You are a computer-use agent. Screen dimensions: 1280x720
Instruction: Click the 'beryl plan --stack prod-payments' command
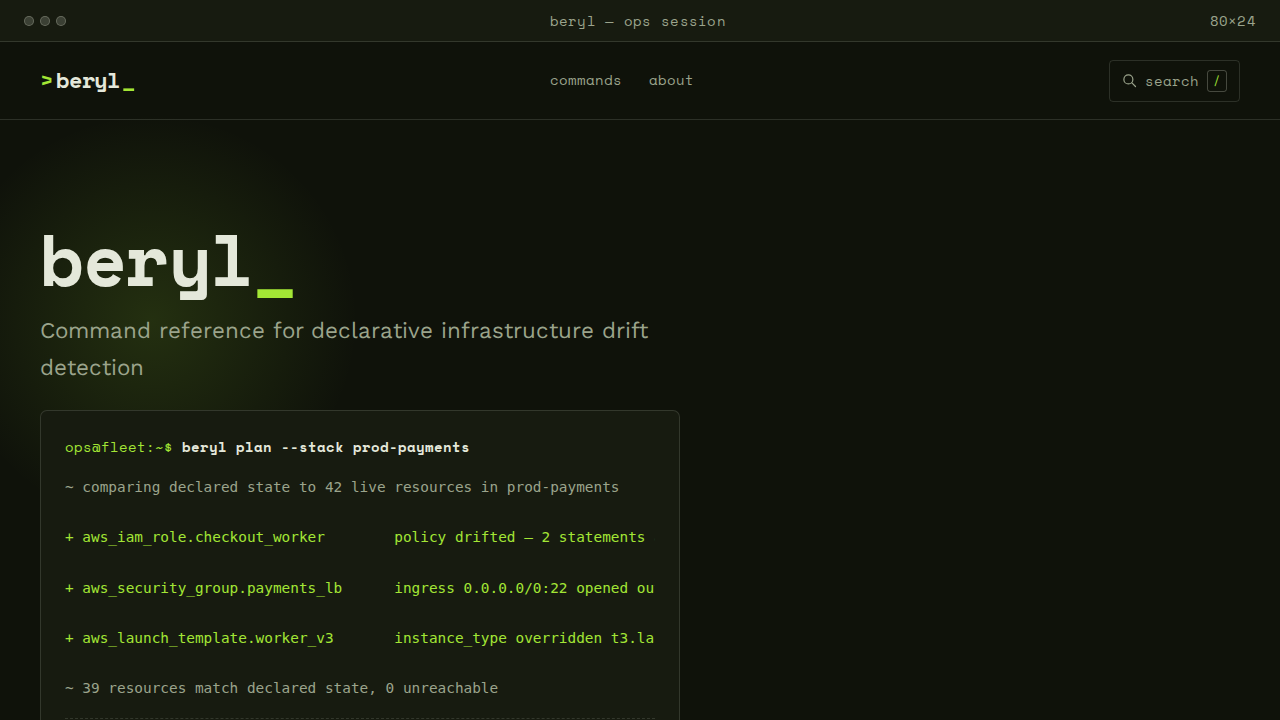coord(325,447)
